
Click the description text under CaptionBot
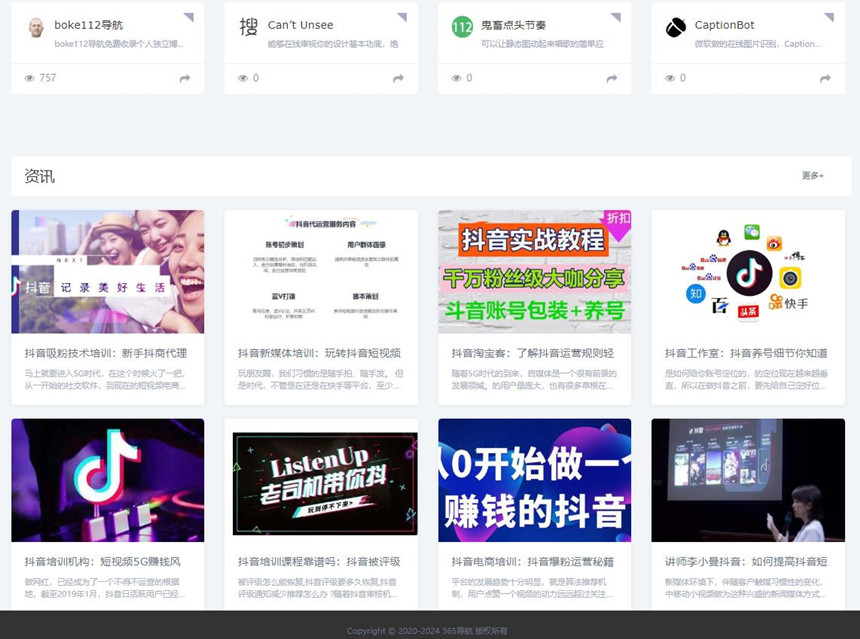[x=758, y=44]
